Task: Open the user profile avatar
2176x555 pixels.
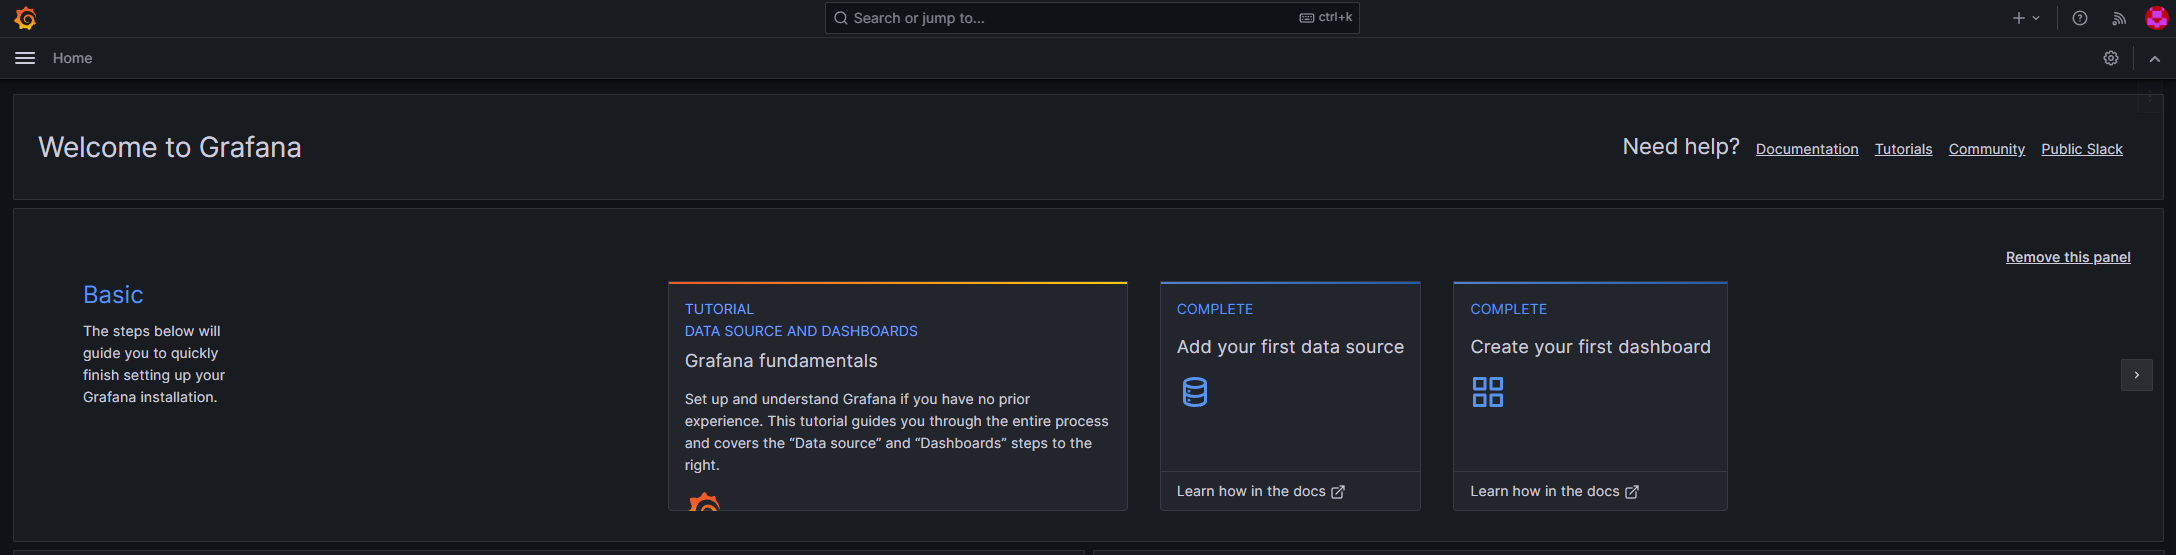Action: (2157, 18)
